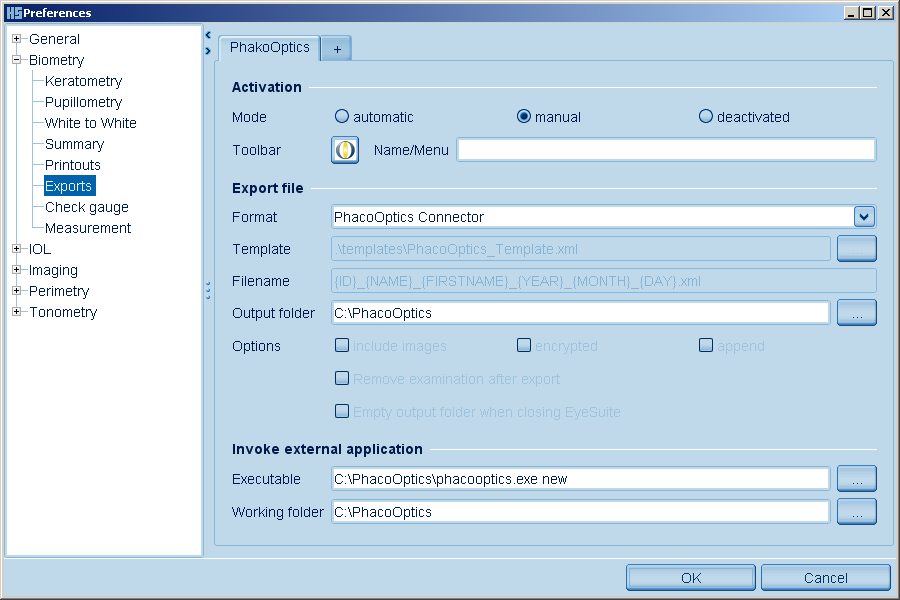This screenshot has width=900, height=600.
Task: Click the Name/Menu text field
Action: pos(666,150)
